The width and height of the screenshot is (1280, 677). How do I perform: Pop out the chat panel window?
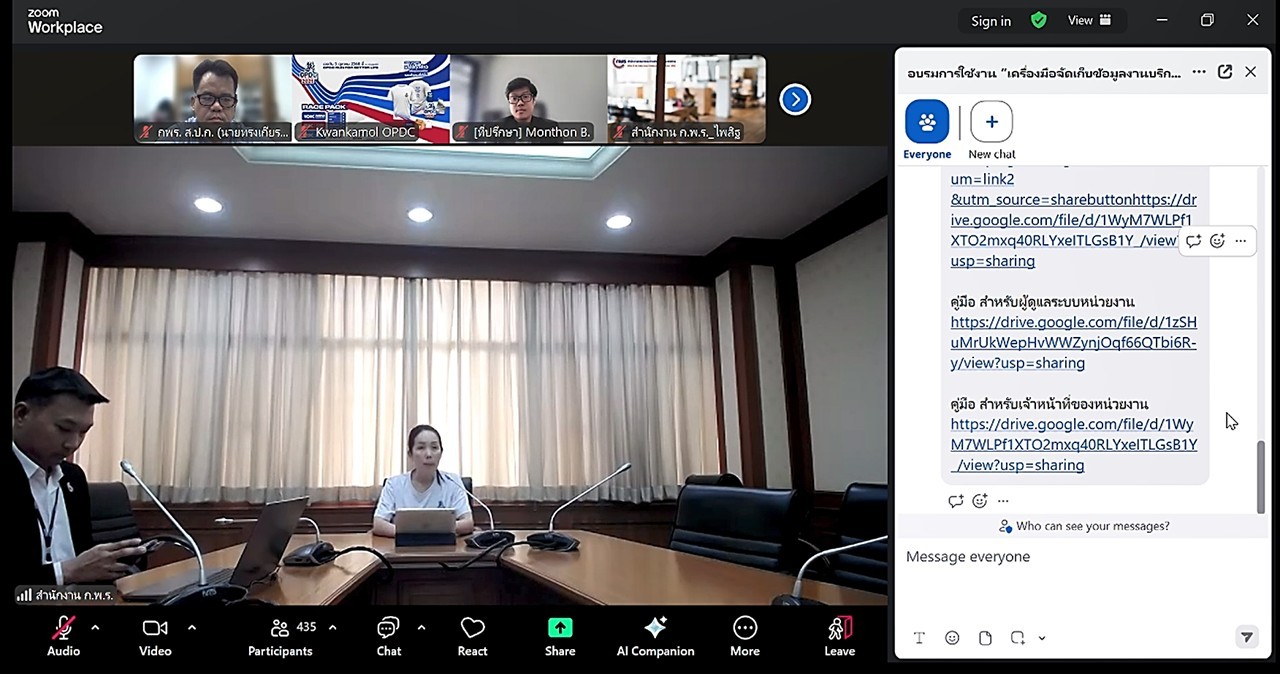[1225, 72]
